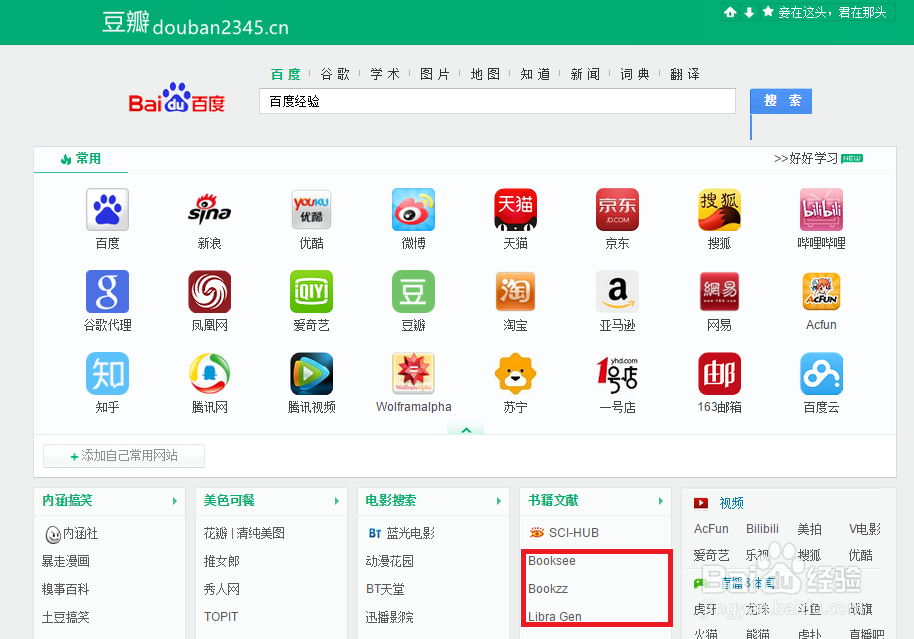Open the Taobao icon
The width and height of the screenshot is (914, 639).
point(515,292)
